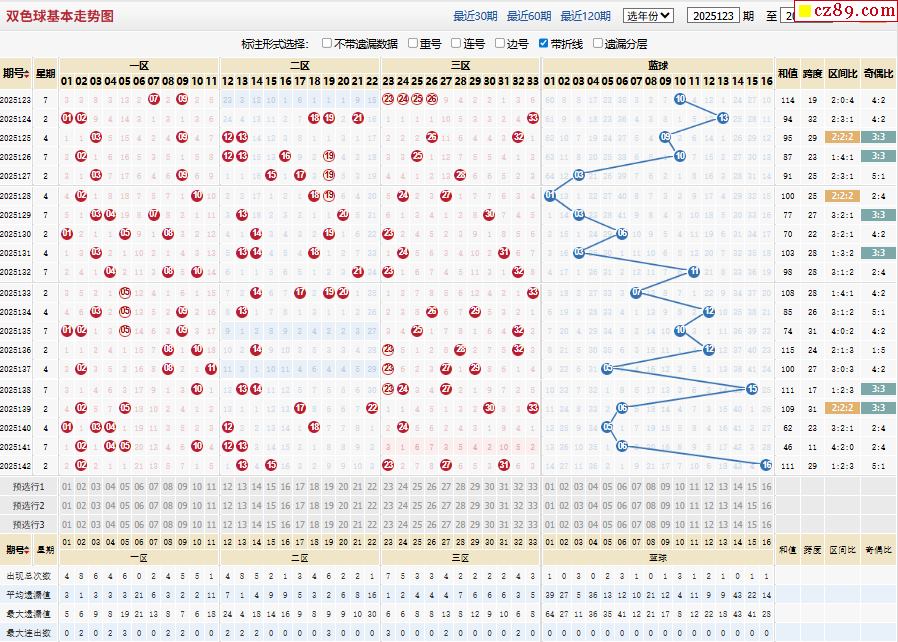
Task: Open the 选年份 year dropdown
Action: [649, 16]
